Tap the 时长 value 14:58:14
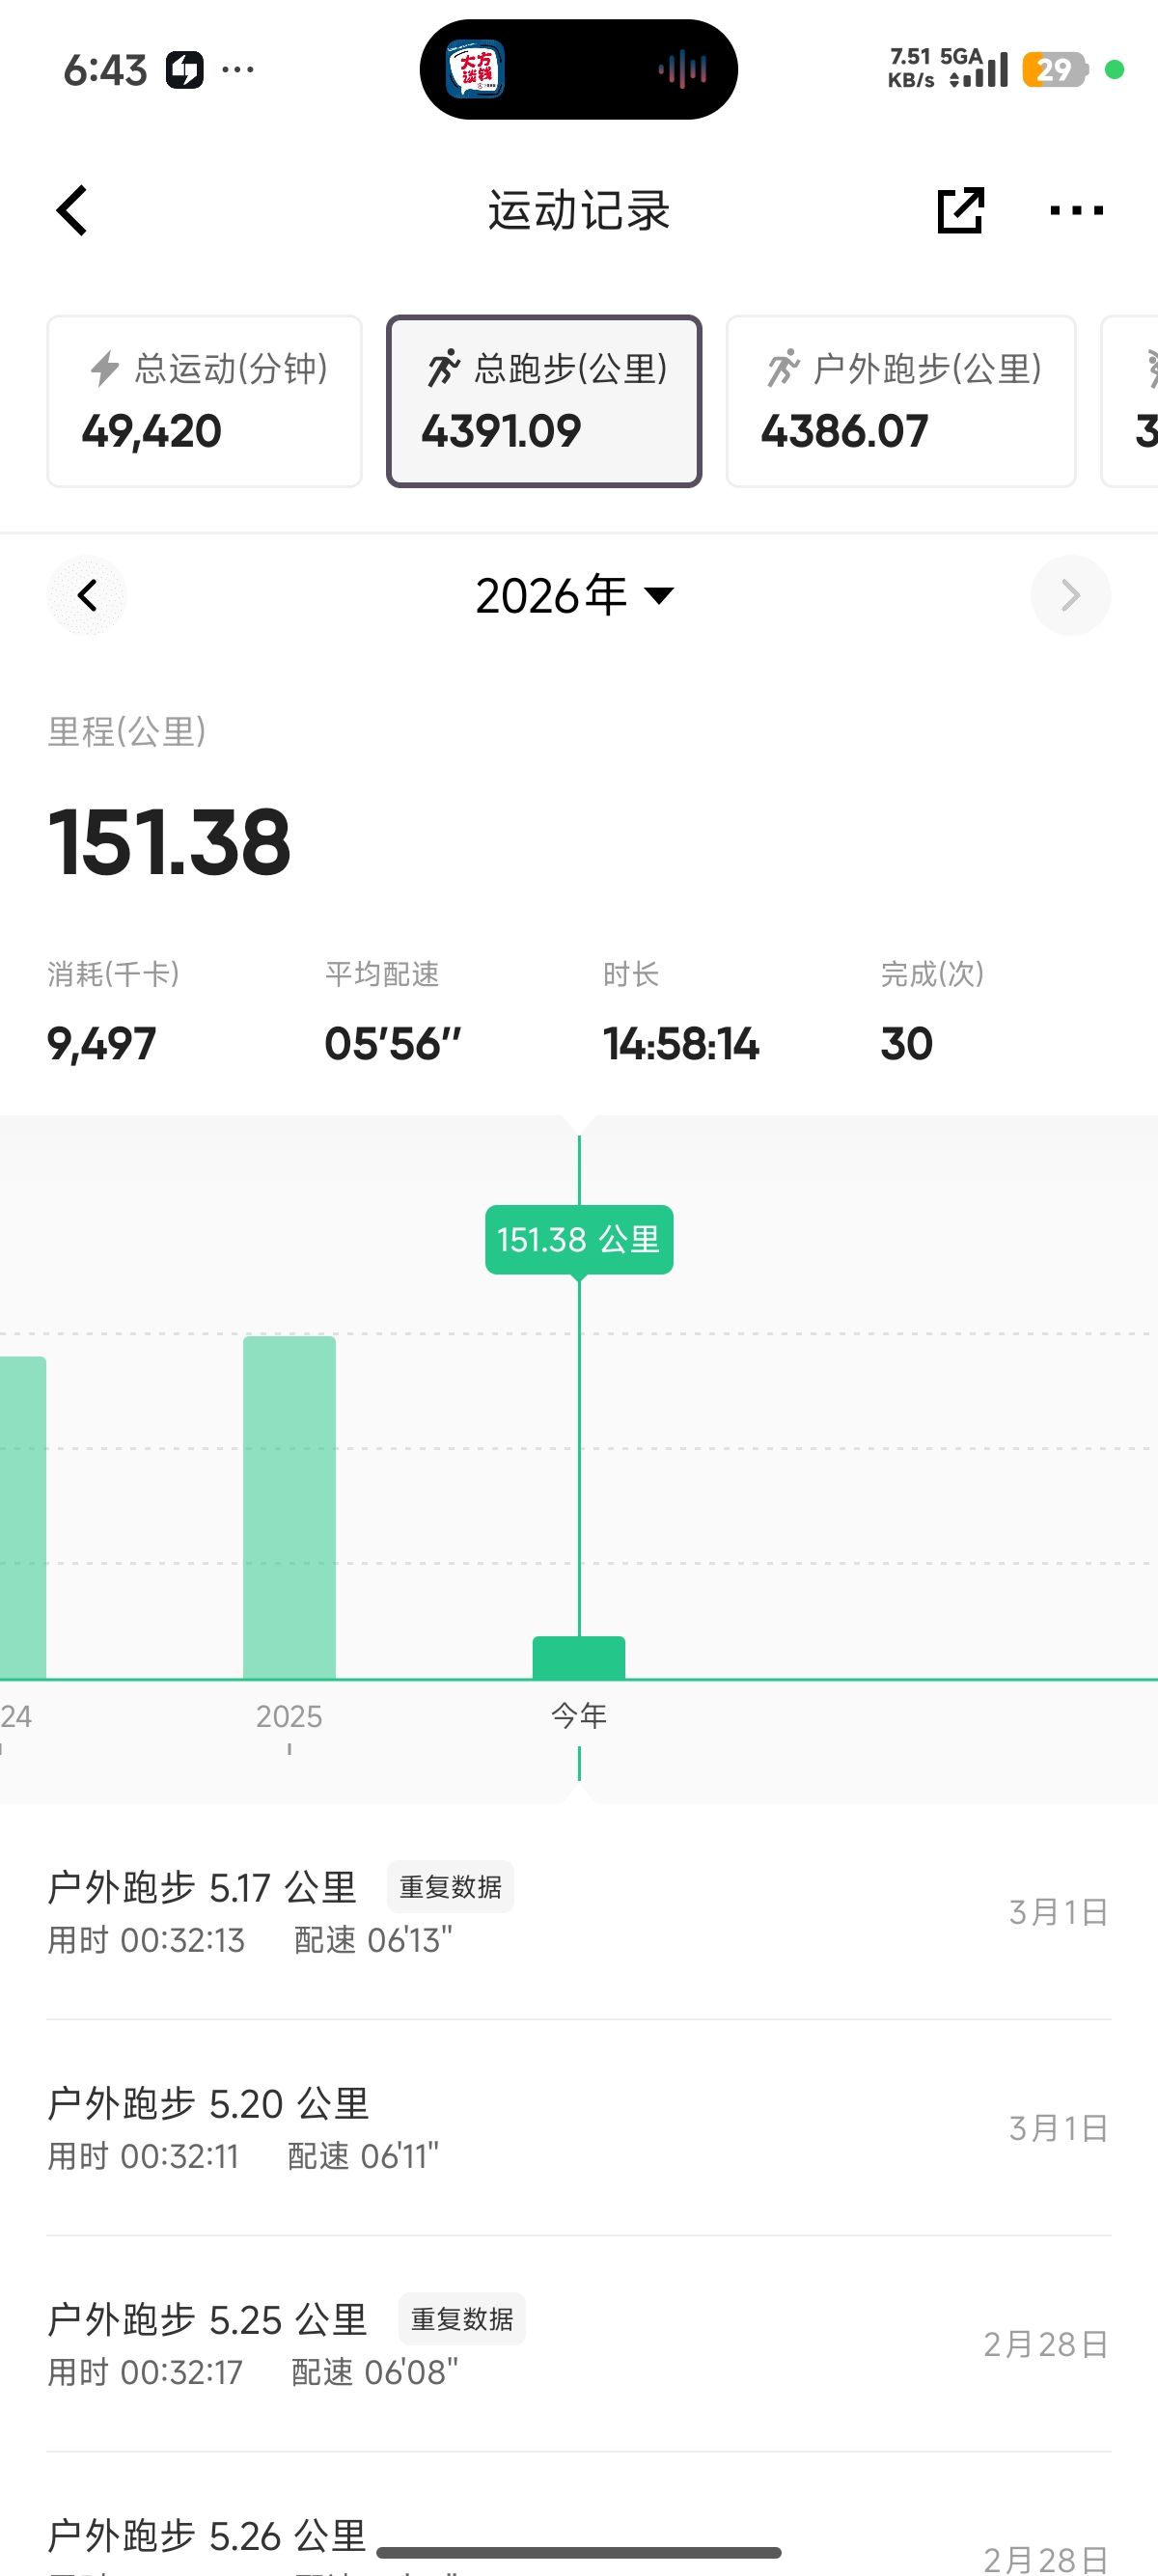This screenshot has width=1158, height=2576. (681, 1044)
